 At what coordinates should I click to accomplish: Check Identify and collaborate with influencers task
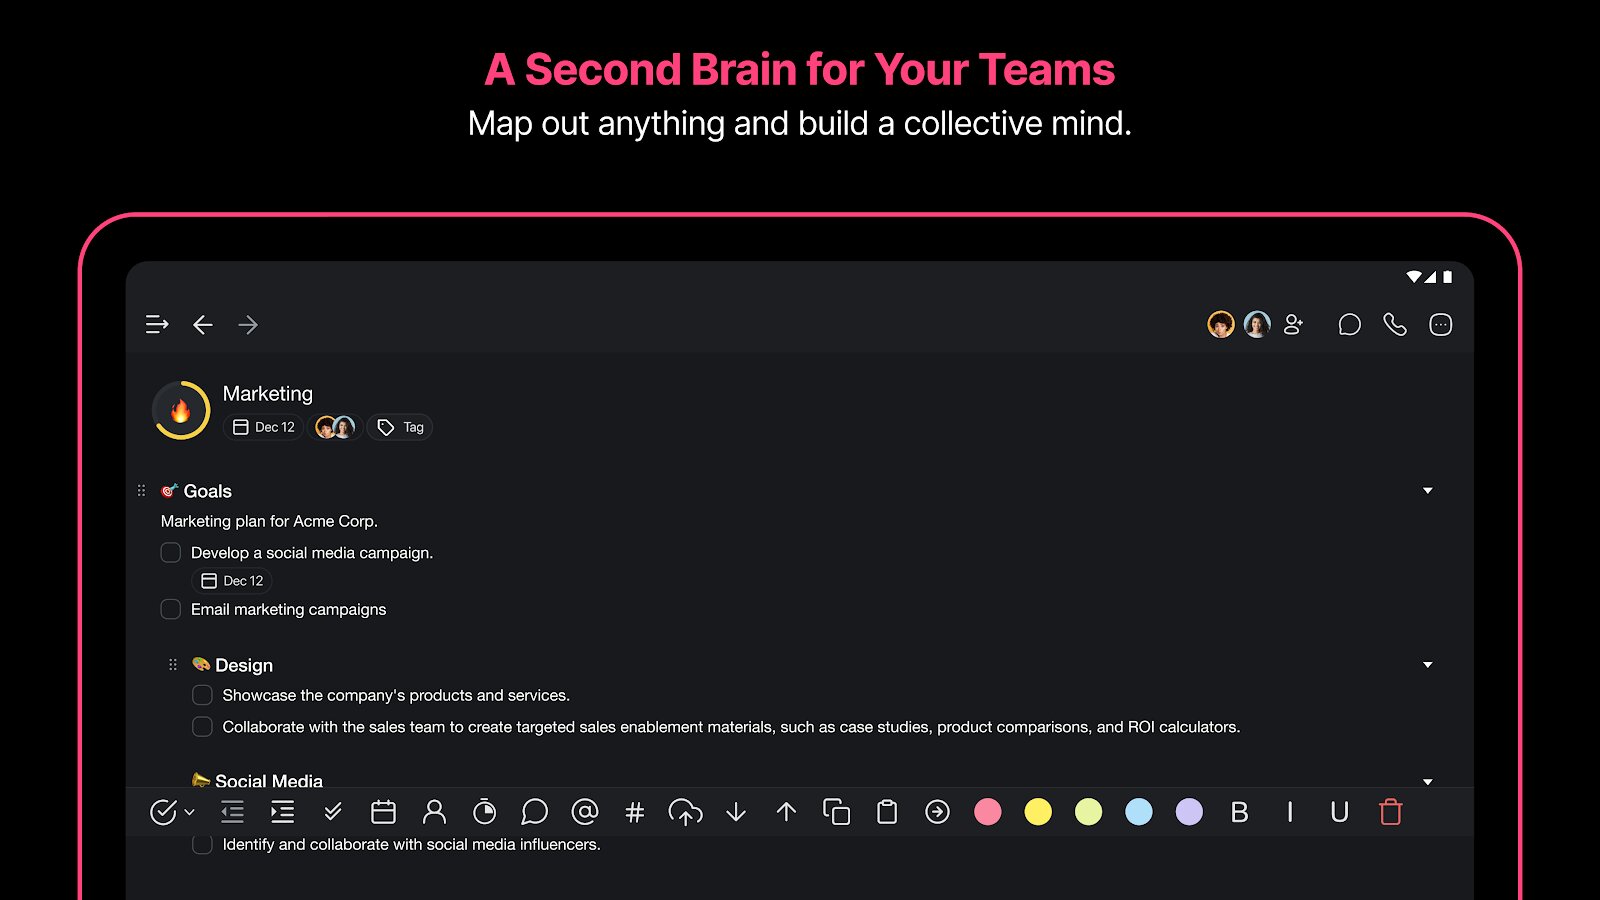coord(202,844)
